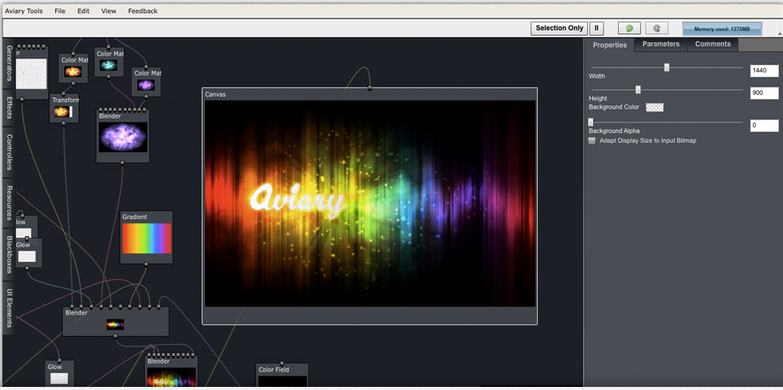The image size is (783, 390).
Task: Select the Color Mat node with teal thumbnail
Action: pyautogui.click(x=109, y=62)
